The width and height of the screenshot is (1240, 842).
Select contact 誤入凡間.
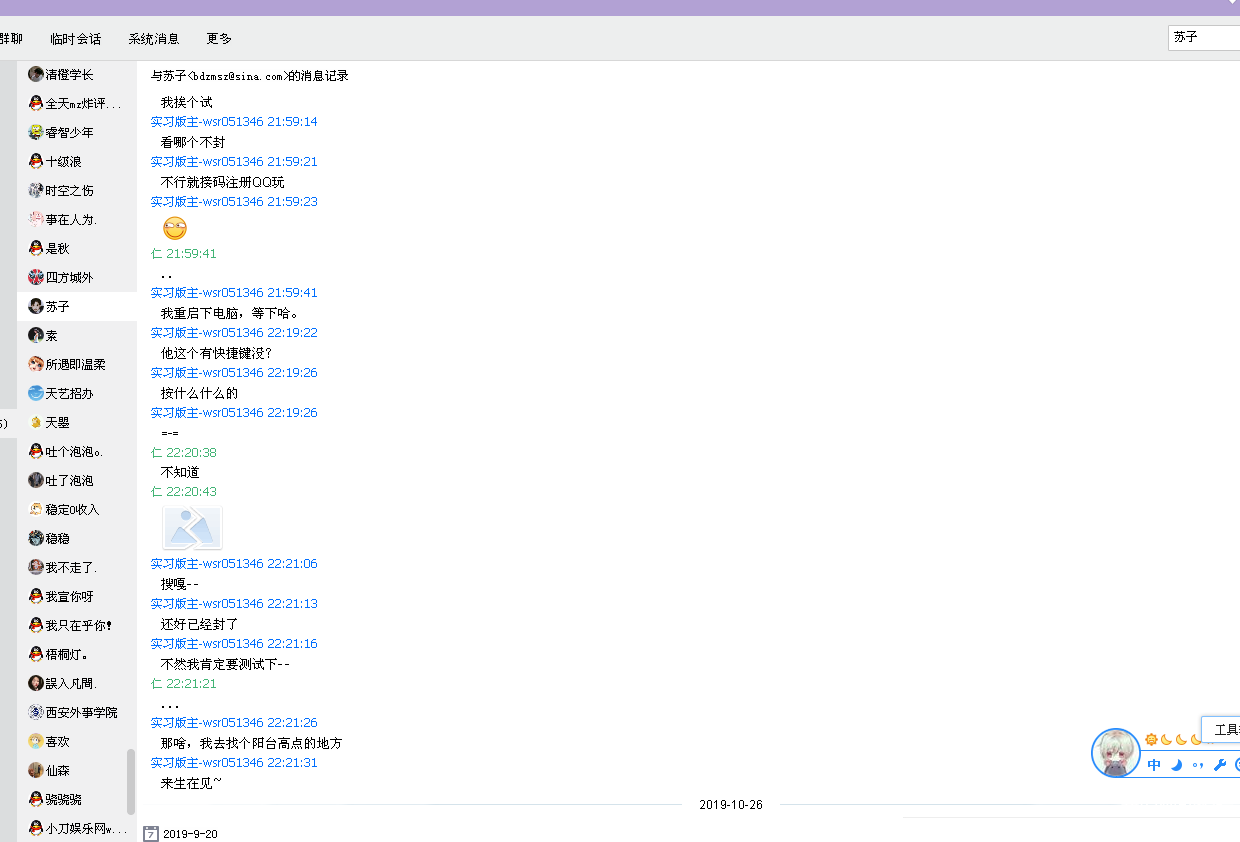pyautogui.click(x=77, y=683)
